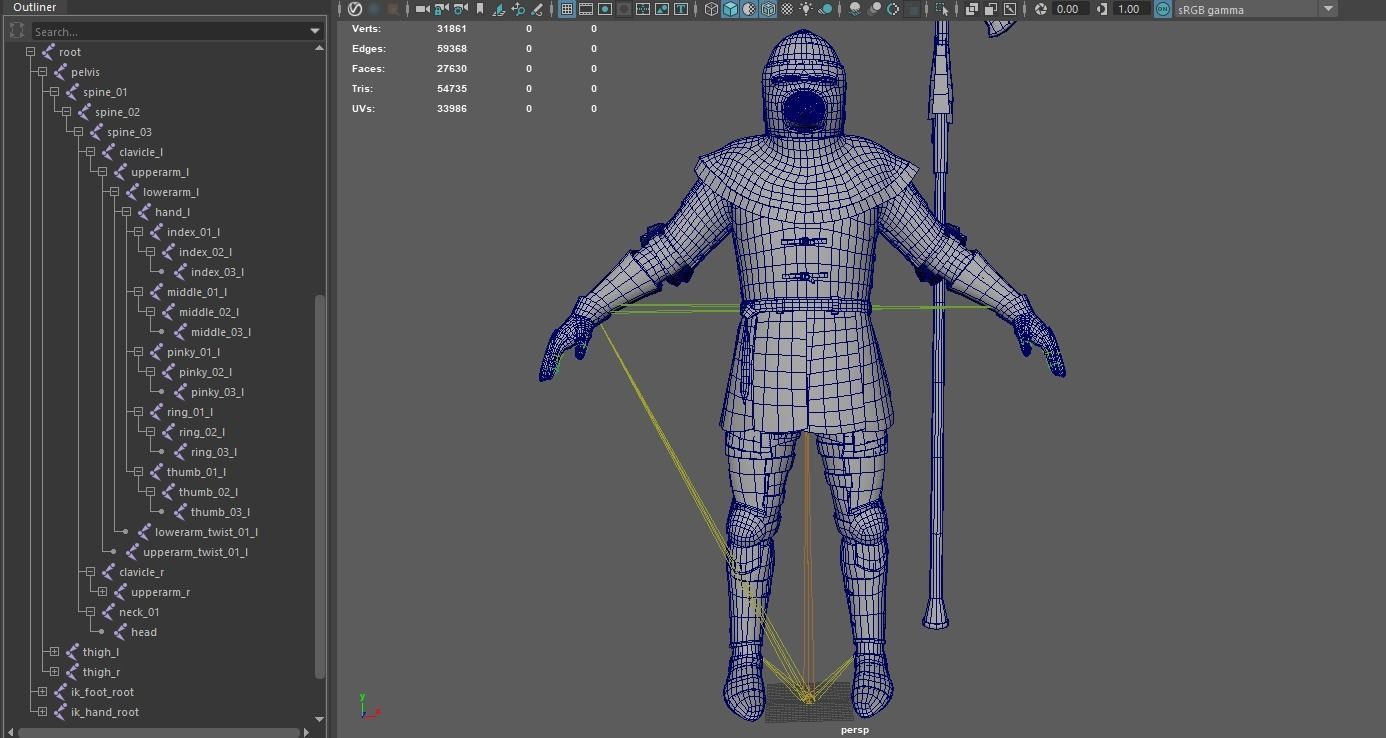This screenshot has height=738, width=1386.
Task: Toggle Textured display mode
Action: [787, 9]
